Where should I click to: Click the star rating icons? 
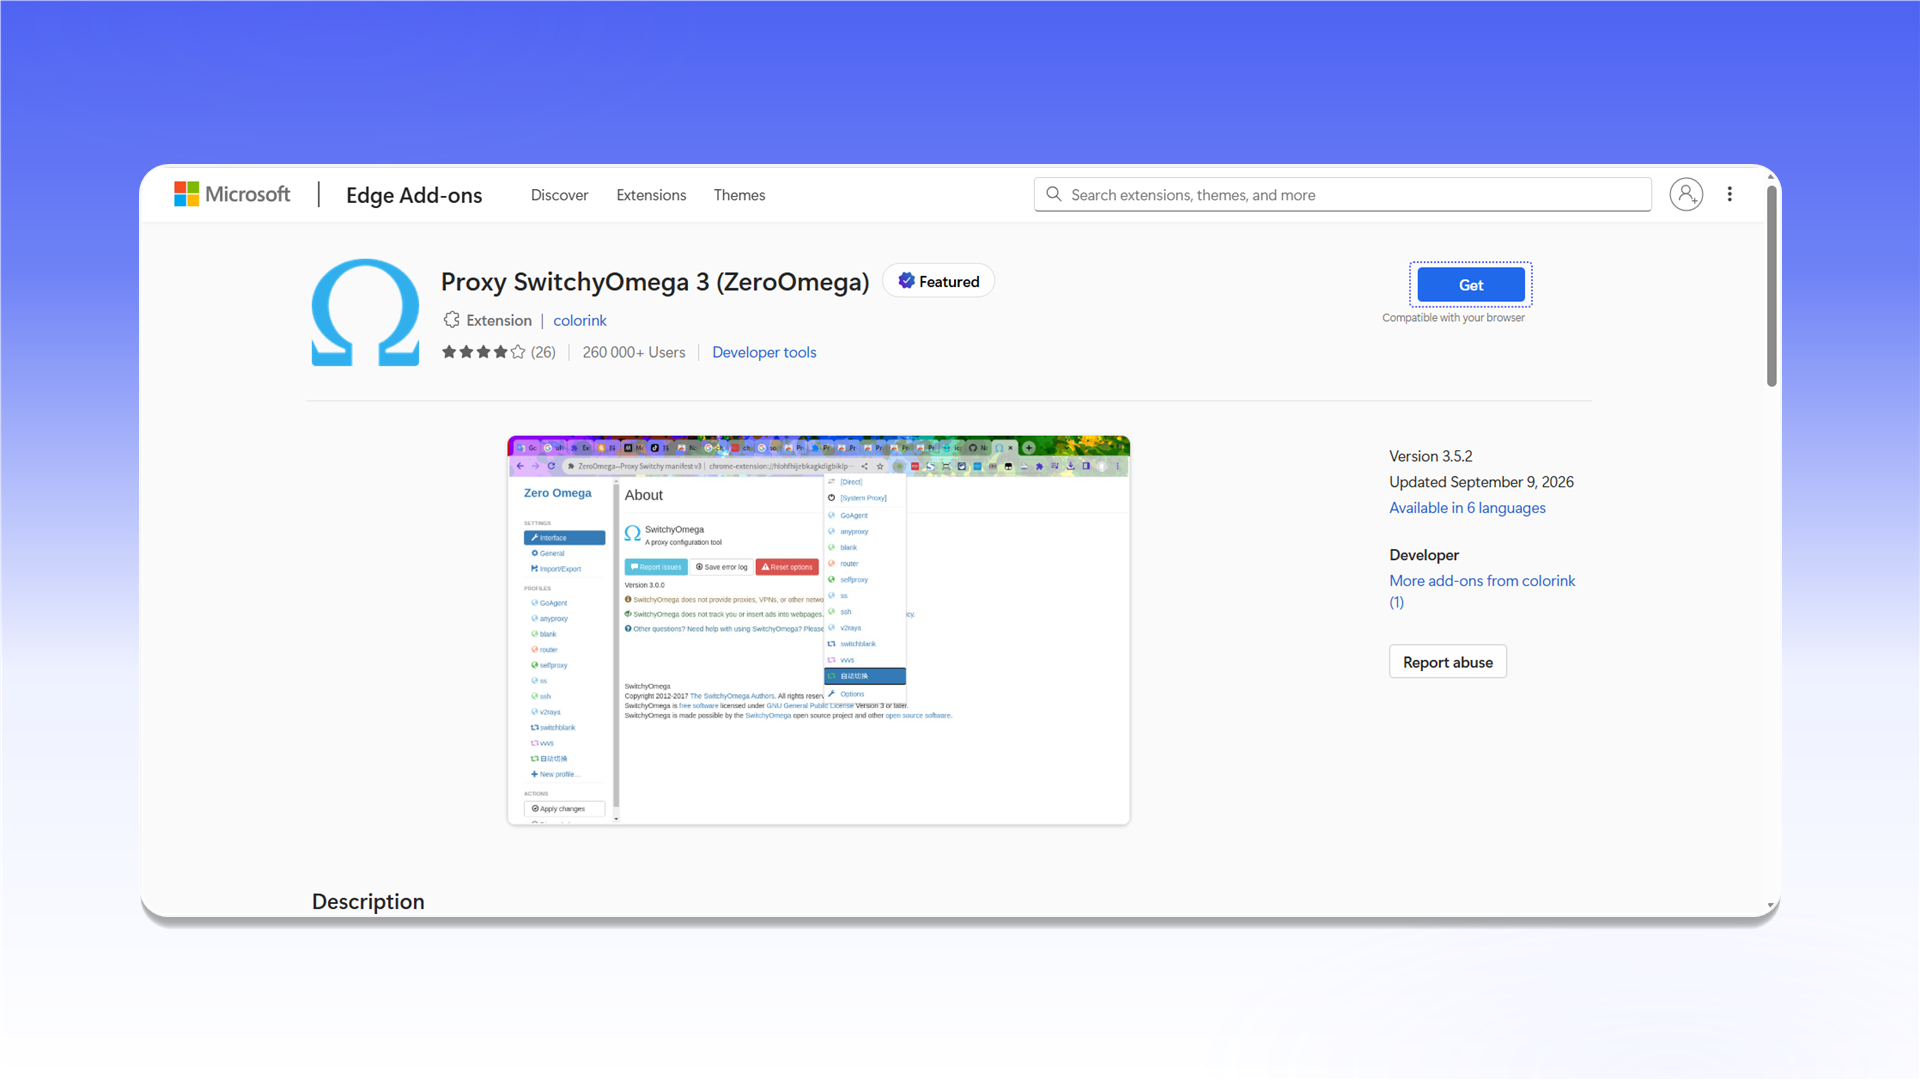tap(484, 352)
